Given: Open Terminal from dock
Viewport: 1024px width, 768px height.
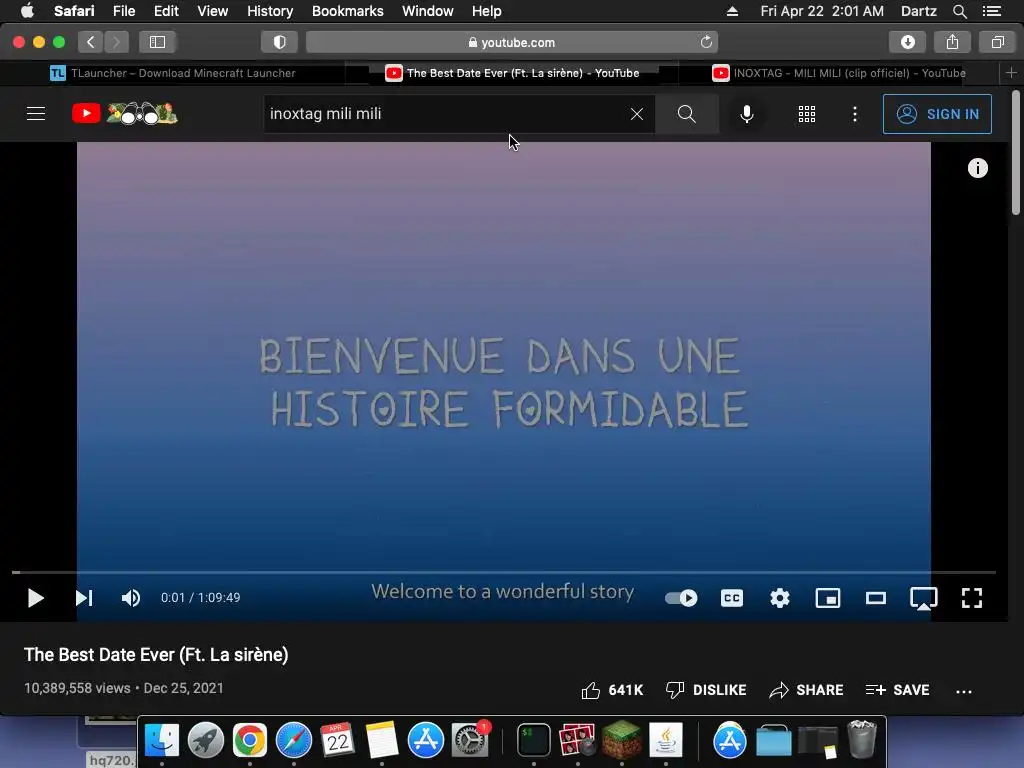Looking at the screenshot, I should click(x=534, y=740).
